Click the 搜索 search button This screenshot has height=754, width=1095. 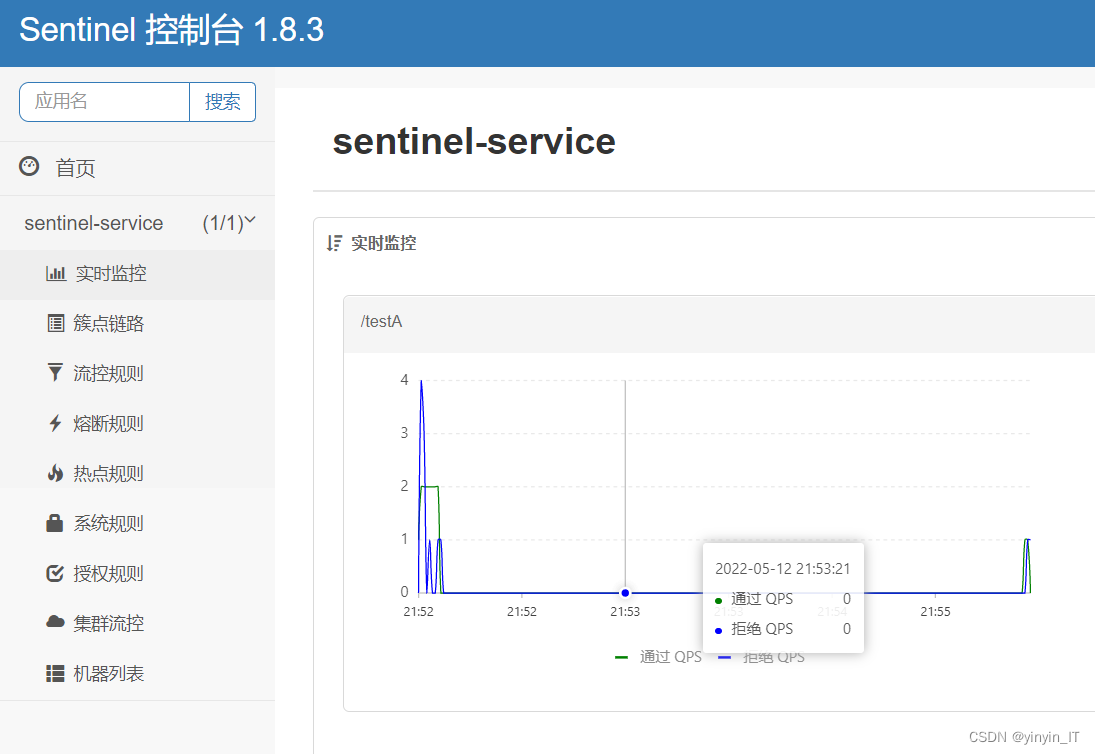223,102
